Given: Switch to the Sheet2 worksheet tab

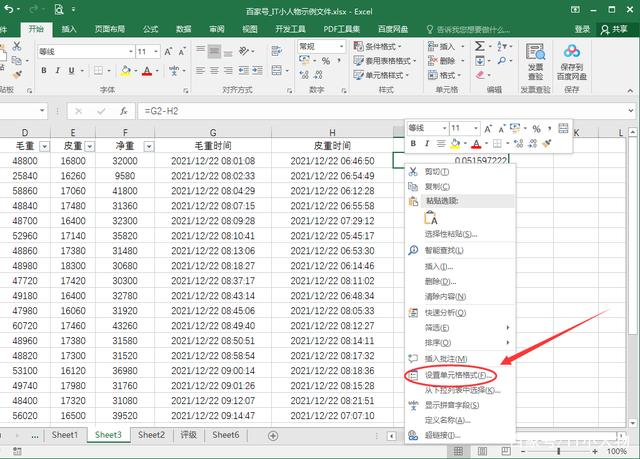Looking at the screenshot, I should [x=151, y=435].
